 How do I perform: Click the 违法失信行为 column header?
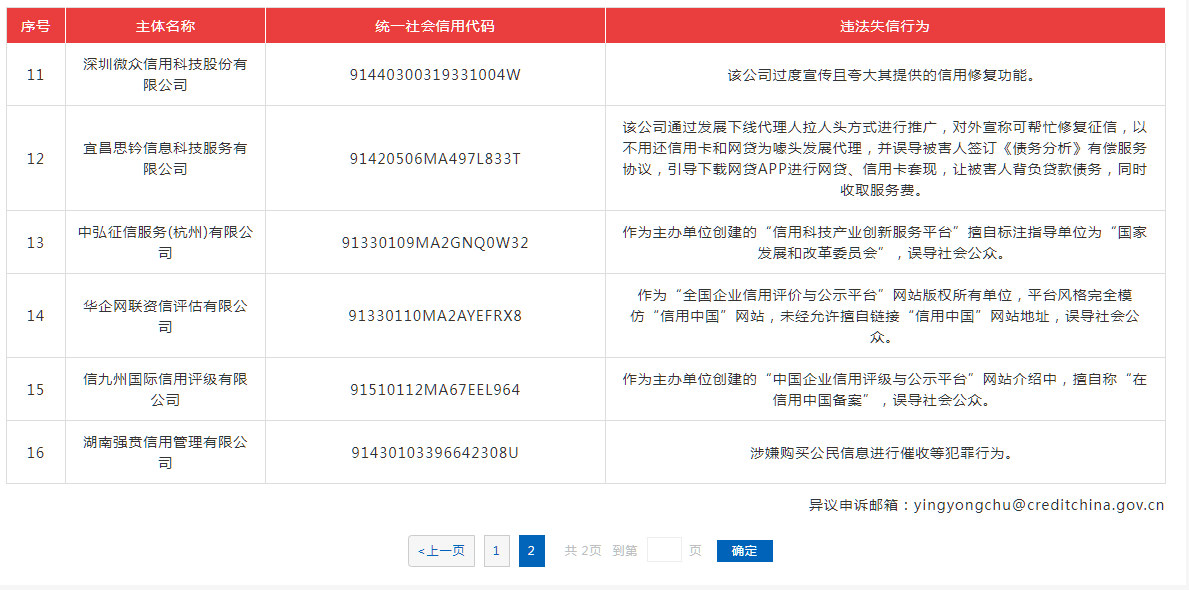click(x=884, y=26)
